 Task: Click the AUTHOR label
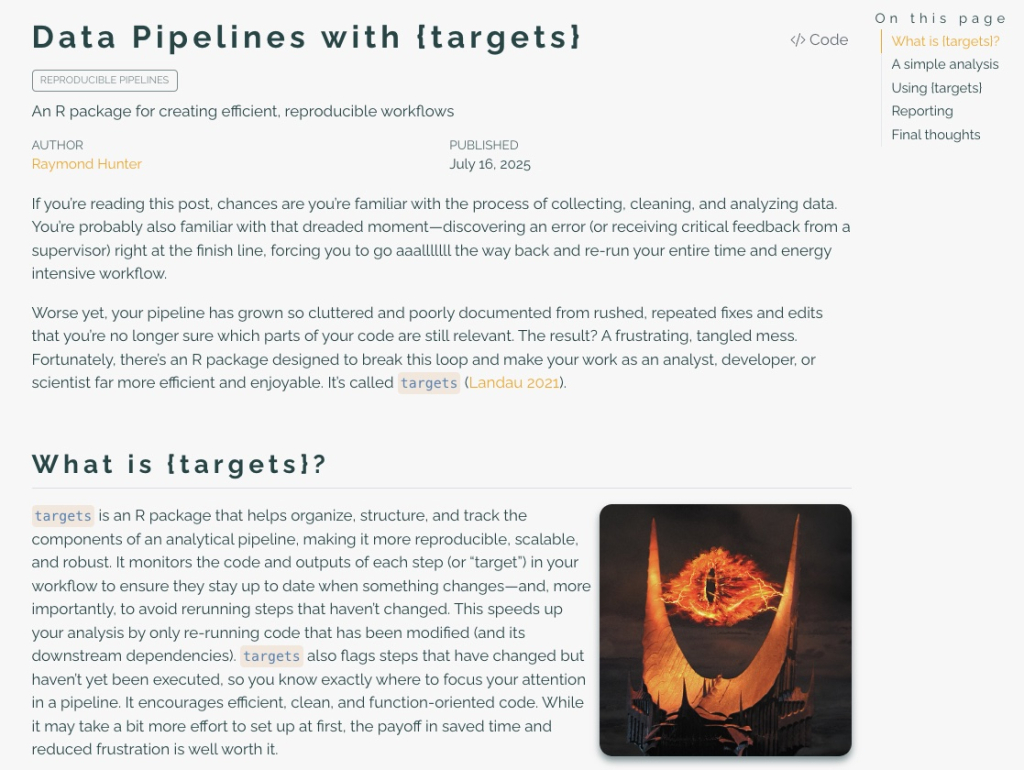click(57, 145)
